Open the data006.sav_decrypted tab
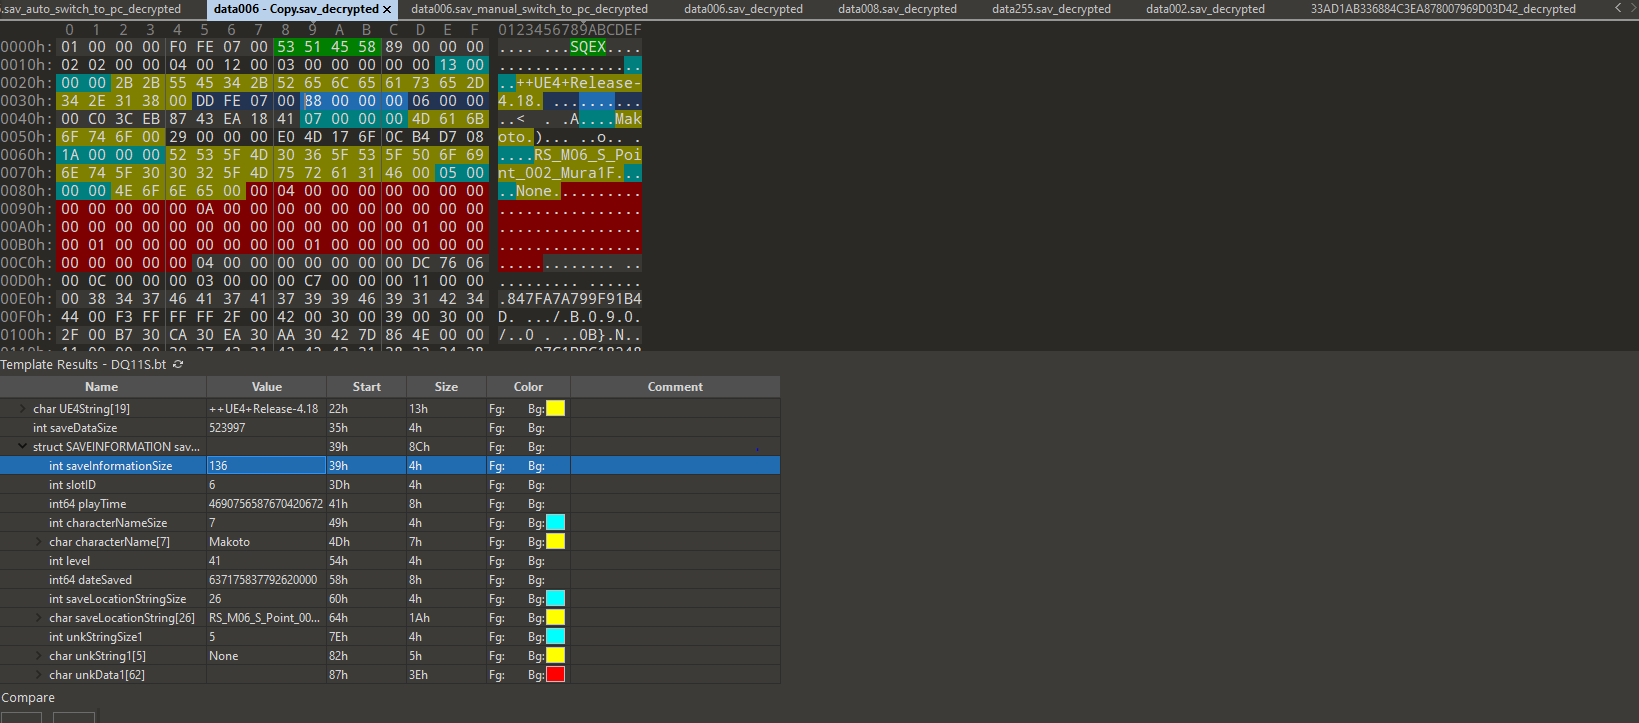Image resolution: width=1639 pixels, height=723 pixels. click(x=743, y=9)
